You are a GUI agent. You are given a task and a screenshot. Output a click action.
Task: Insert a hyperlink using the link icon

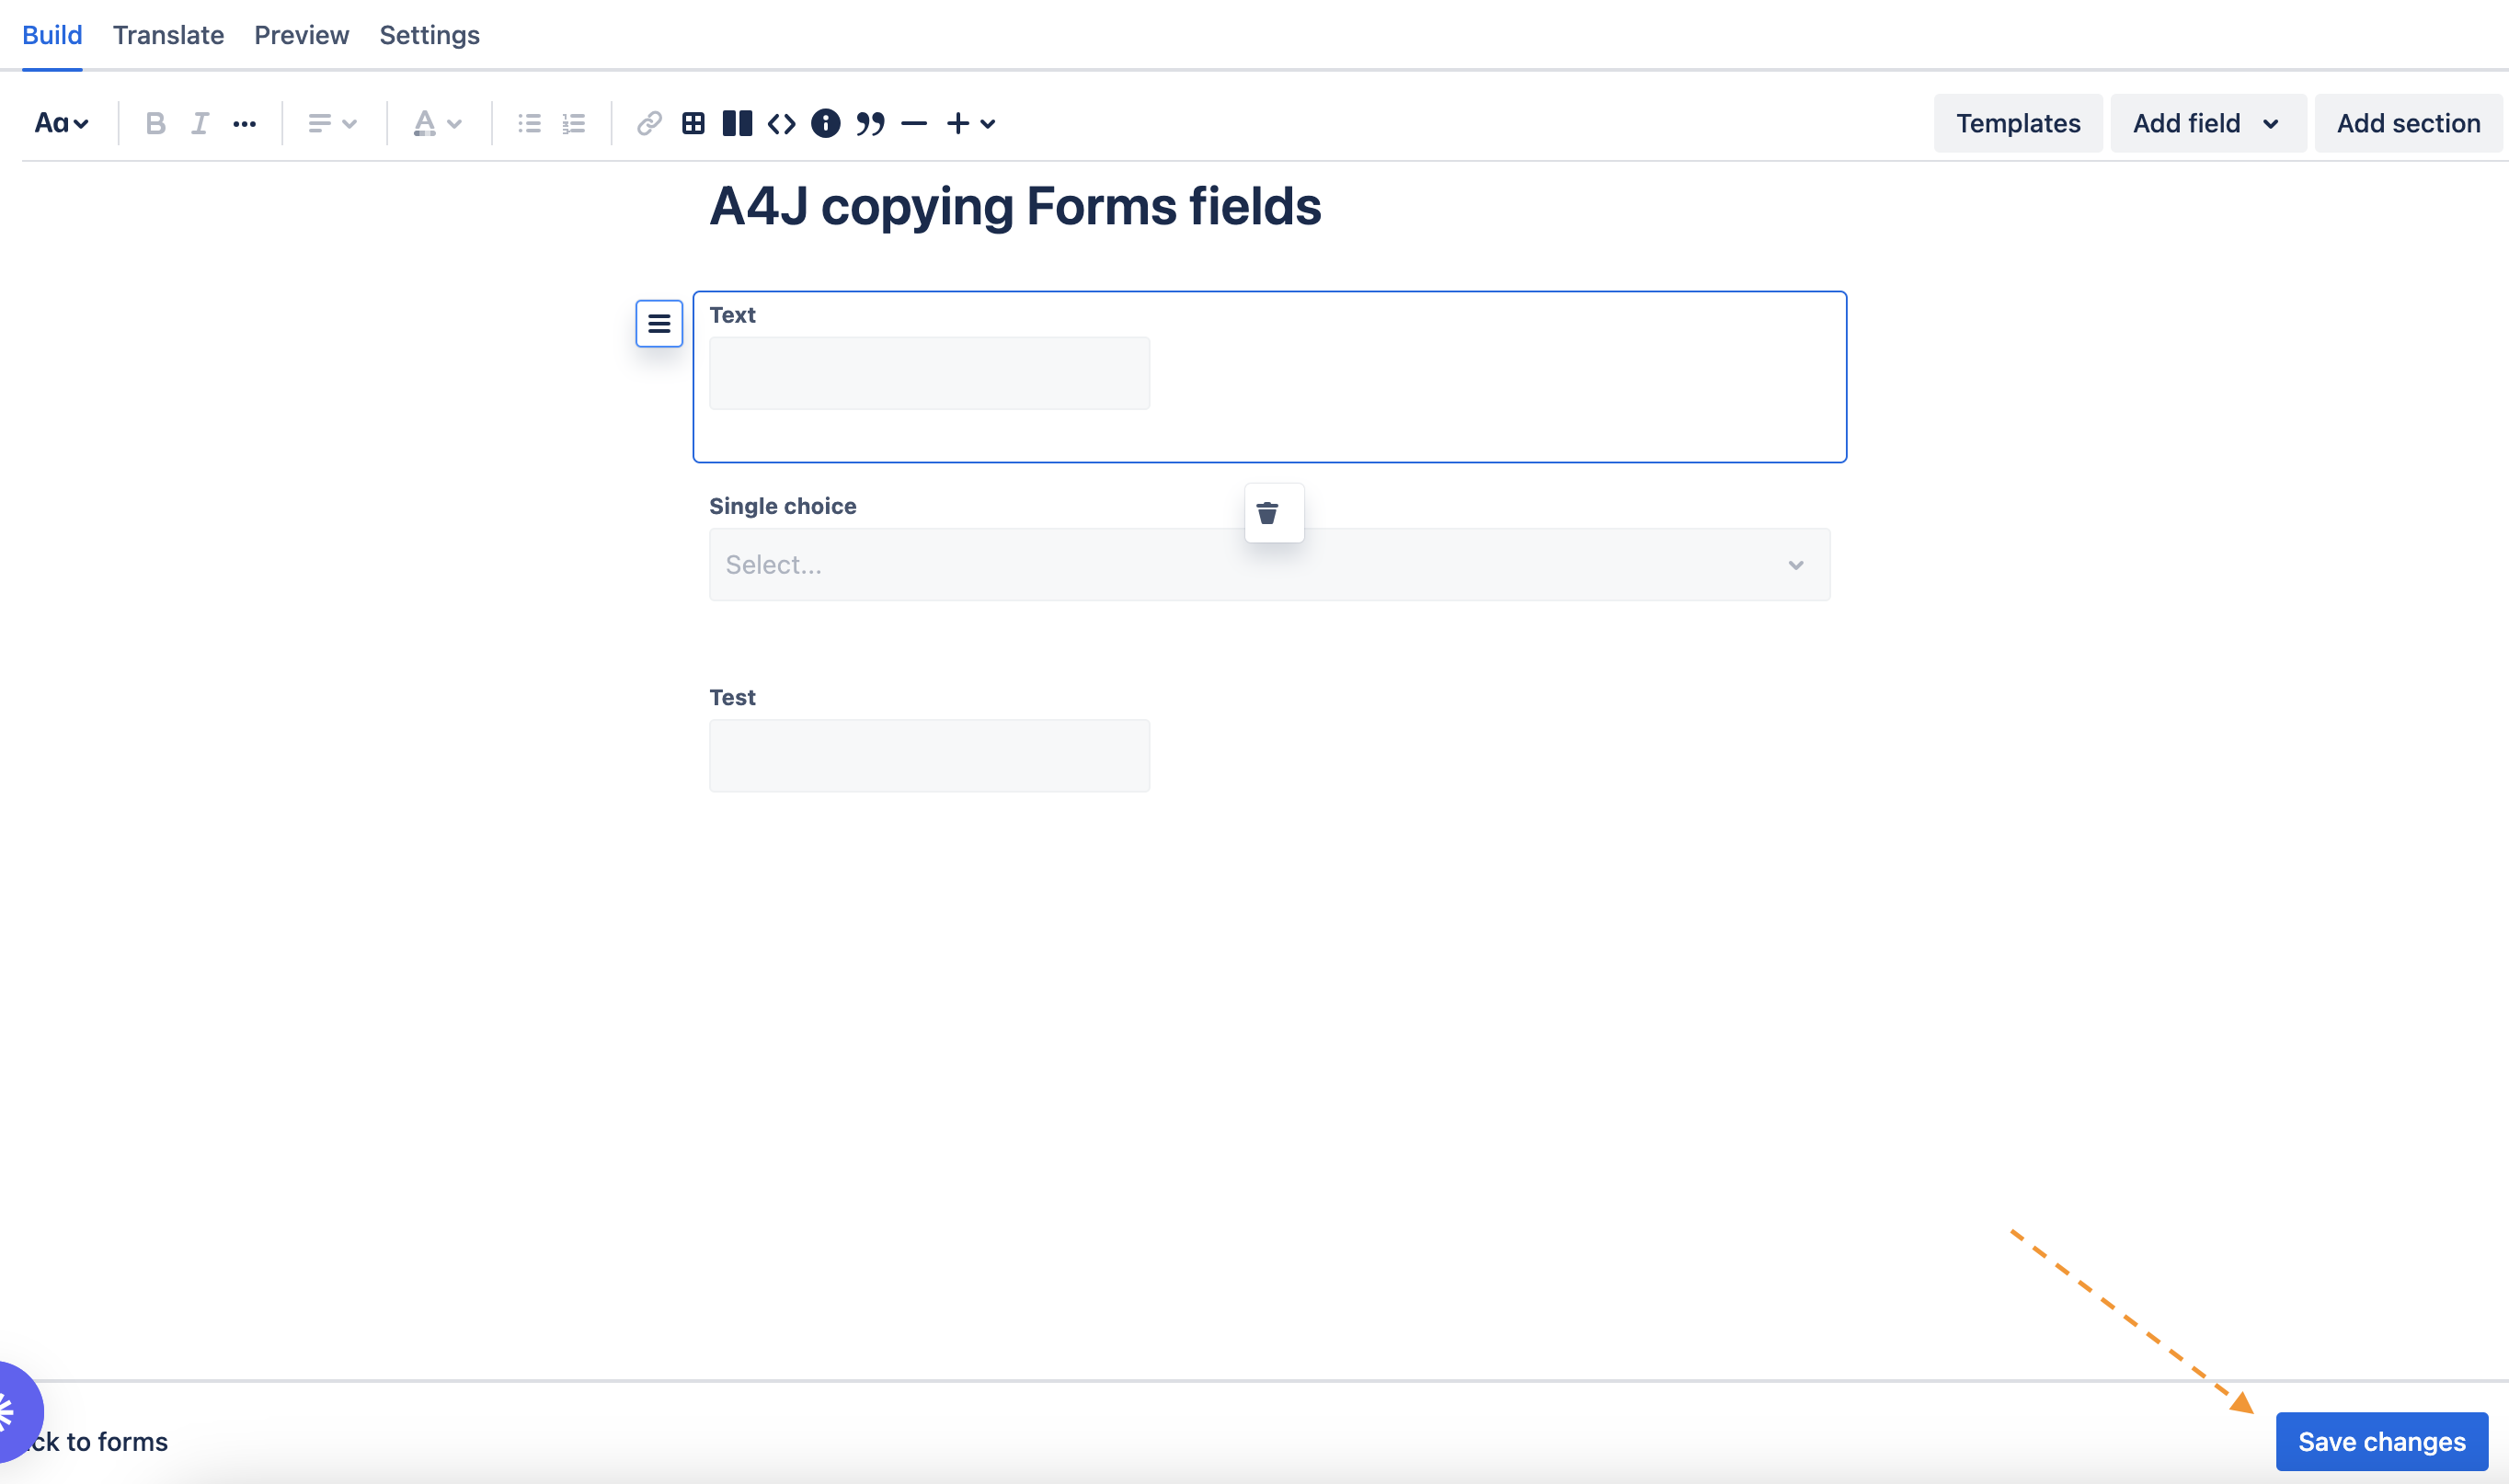click(x=648, y=122)
